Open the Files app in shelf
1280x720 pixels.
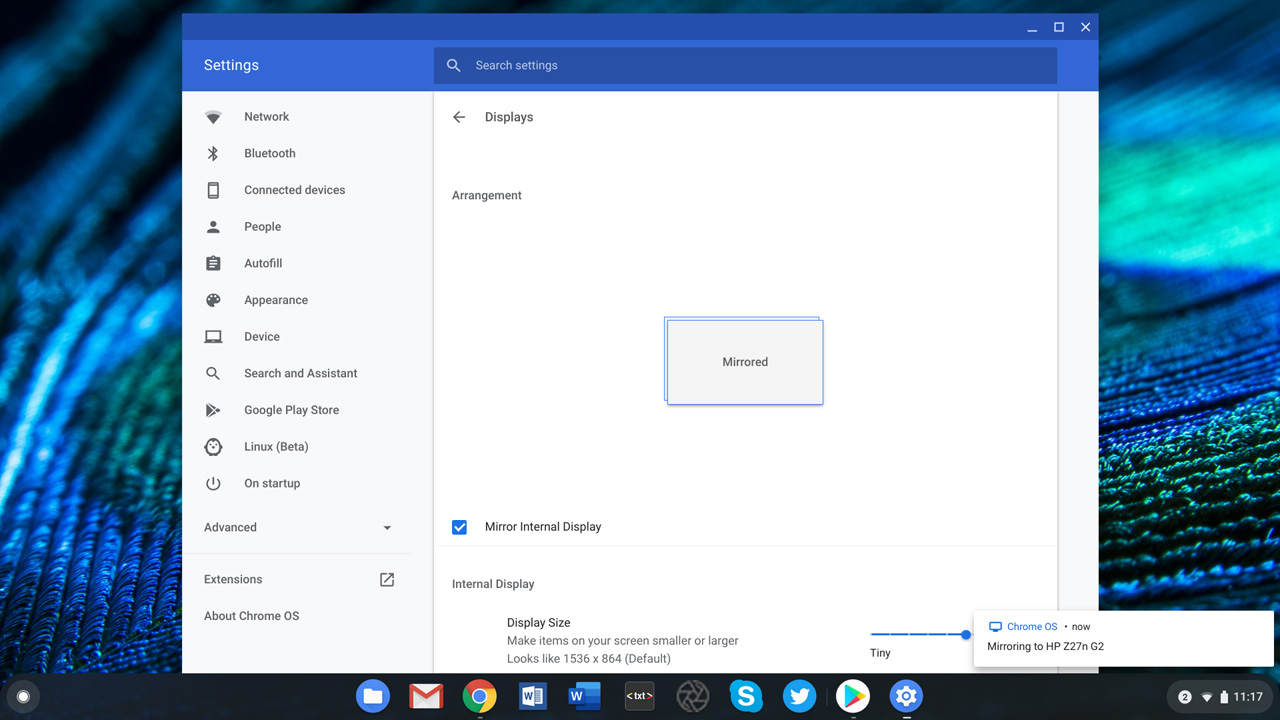373,696
